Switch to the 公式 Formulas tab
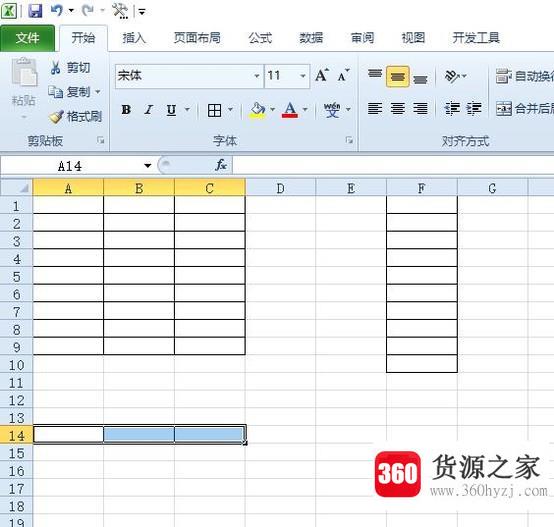Screen dimensions: 554x527 tap(260, 38)
